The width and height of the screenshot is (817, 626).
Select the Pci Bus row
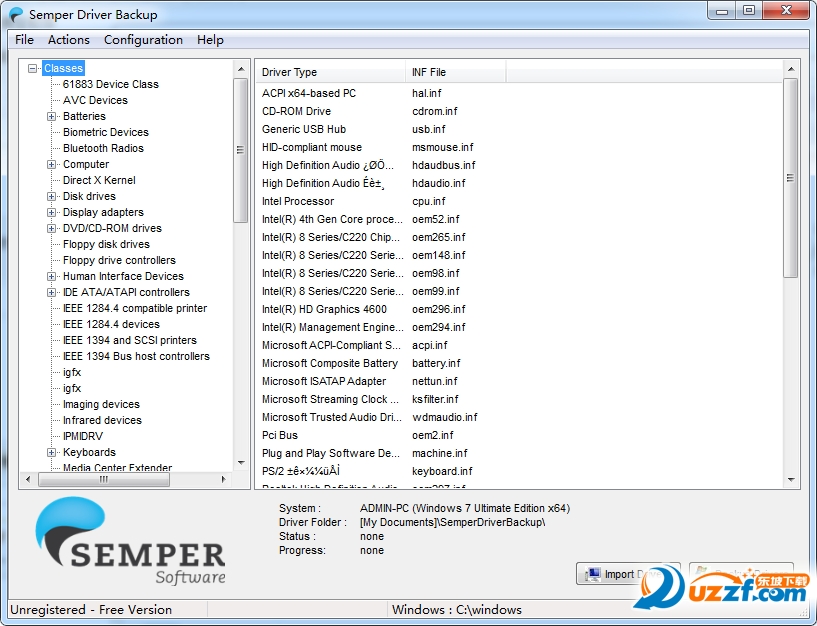[x=518, y=435]
